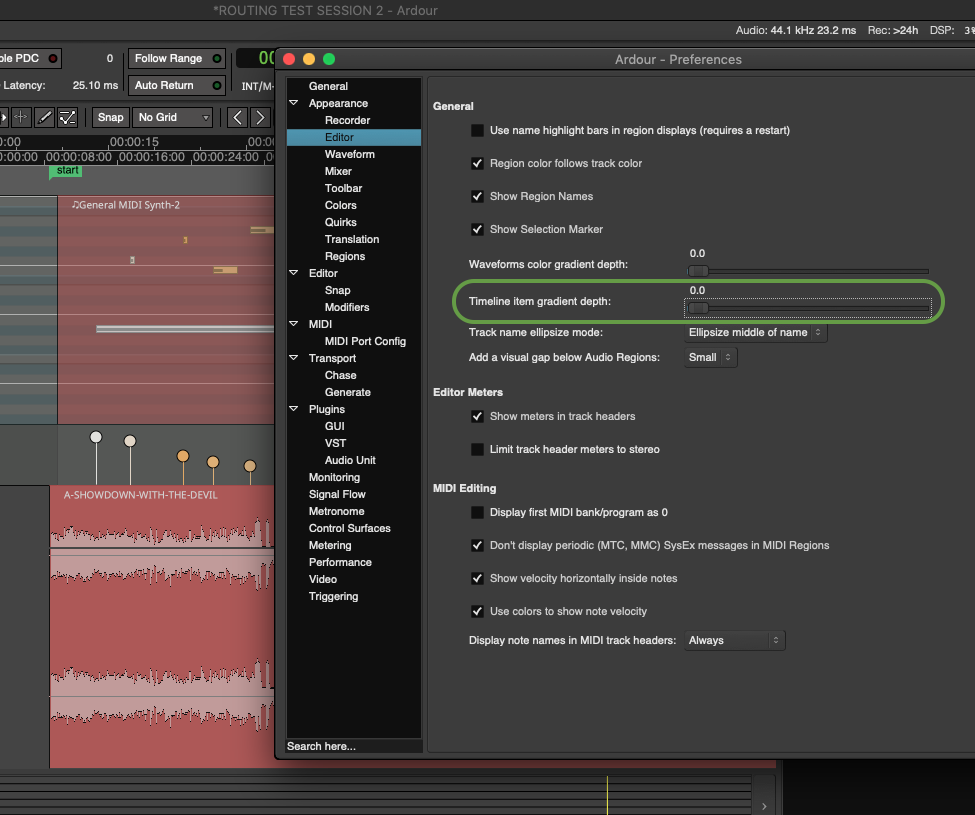Image resolution: width=975 pixels, height=815 pixels.
Task: Toggle the Follow Range button
Action: (177, 59)
